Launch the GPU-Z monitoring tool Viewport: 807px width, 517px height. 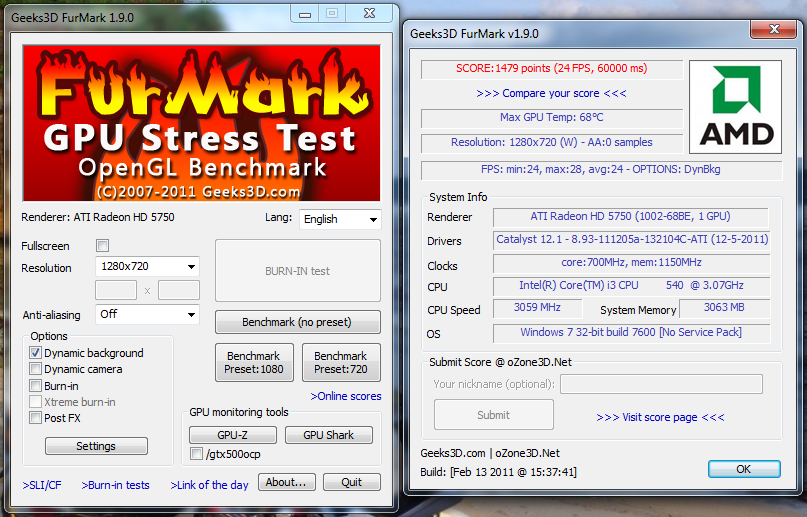pos(233,435)
